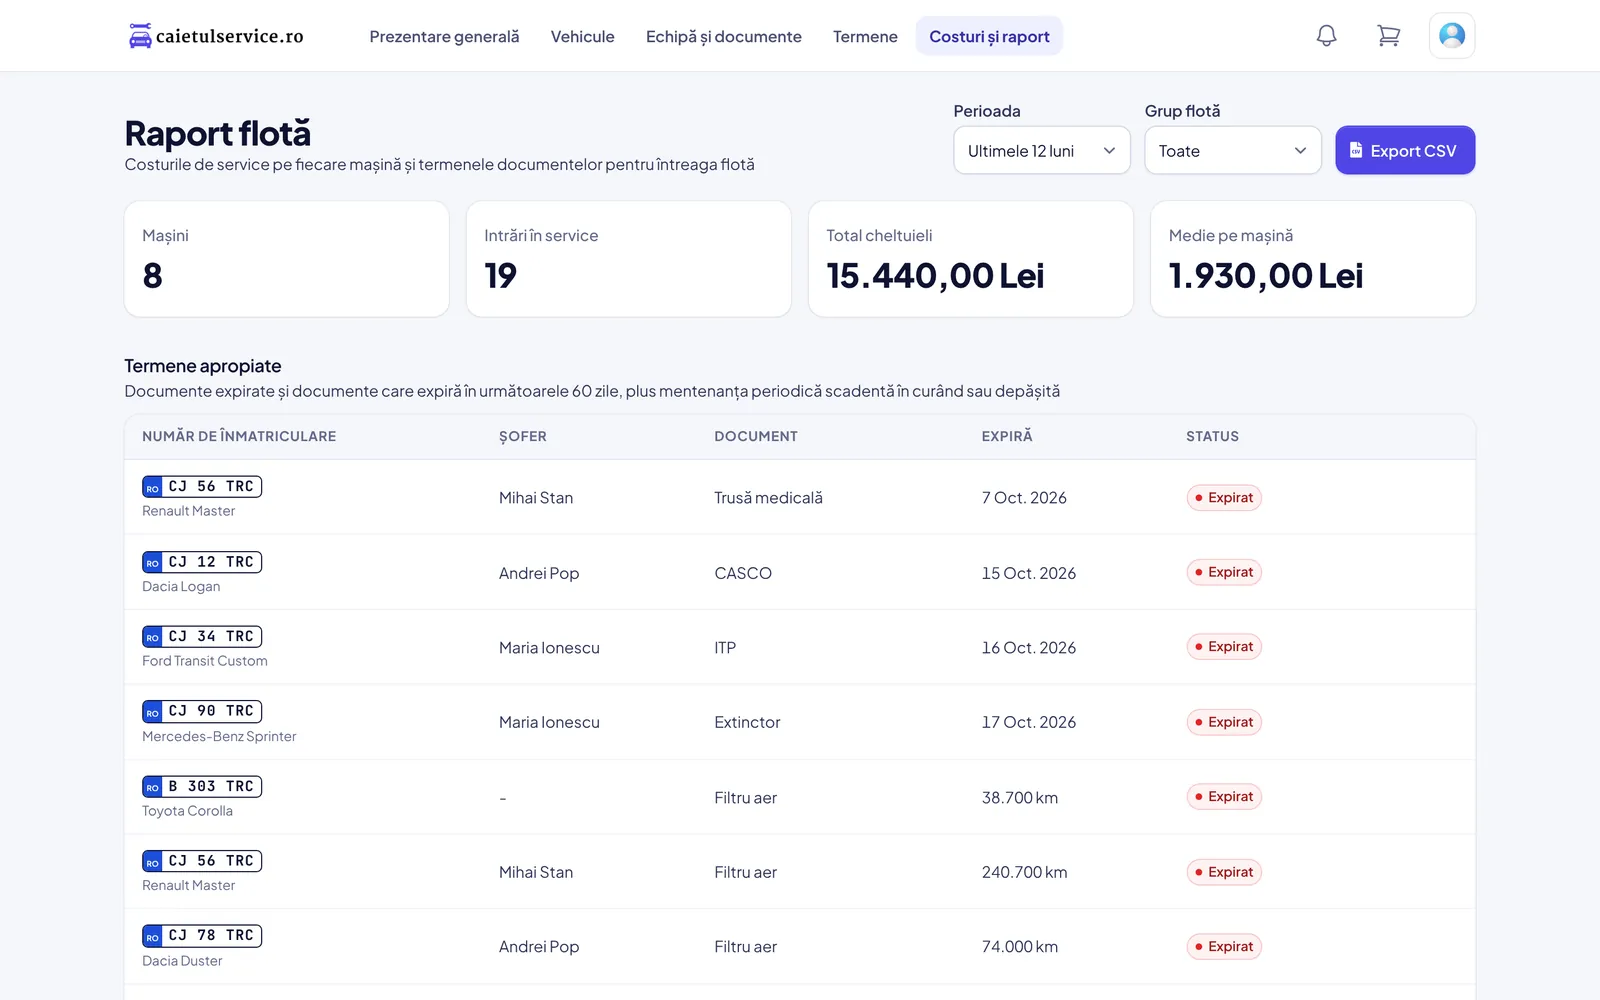
Task: Click license plate CJ 78 TRC
Action: pyautogui.click(x=202, y=936)
